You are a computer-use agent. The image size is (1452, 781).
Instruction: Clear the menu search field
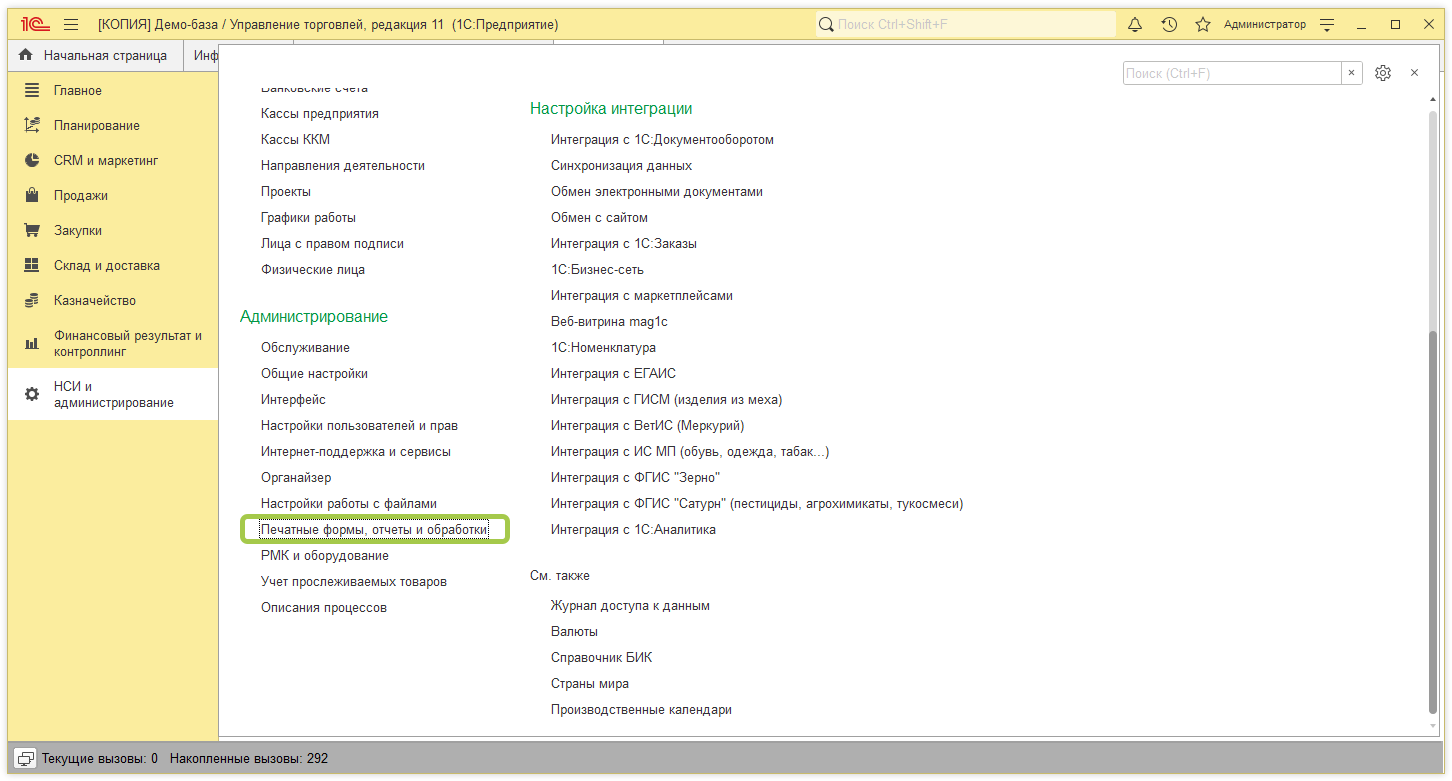pos(1352,73)
